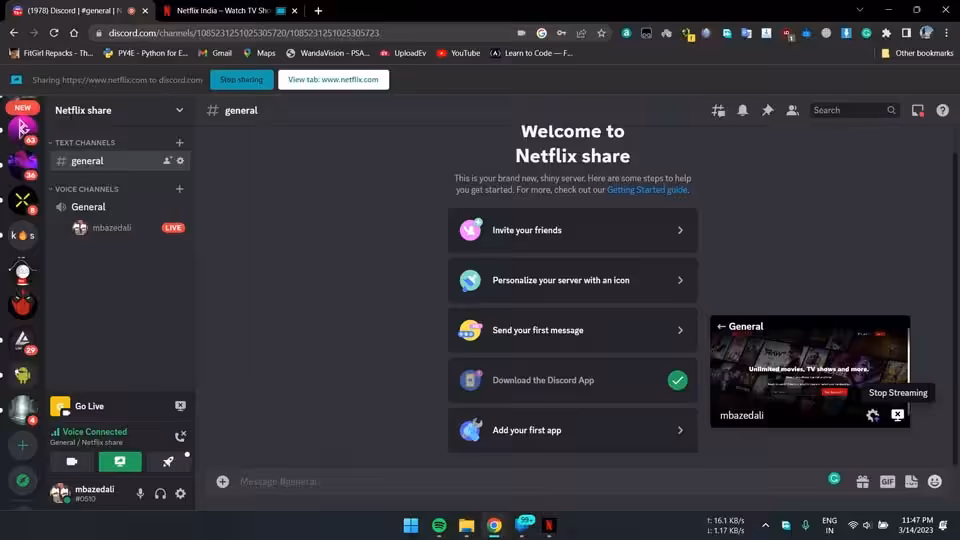Edit general channel settings gear

pyautogui.click(x=180, y=160)
